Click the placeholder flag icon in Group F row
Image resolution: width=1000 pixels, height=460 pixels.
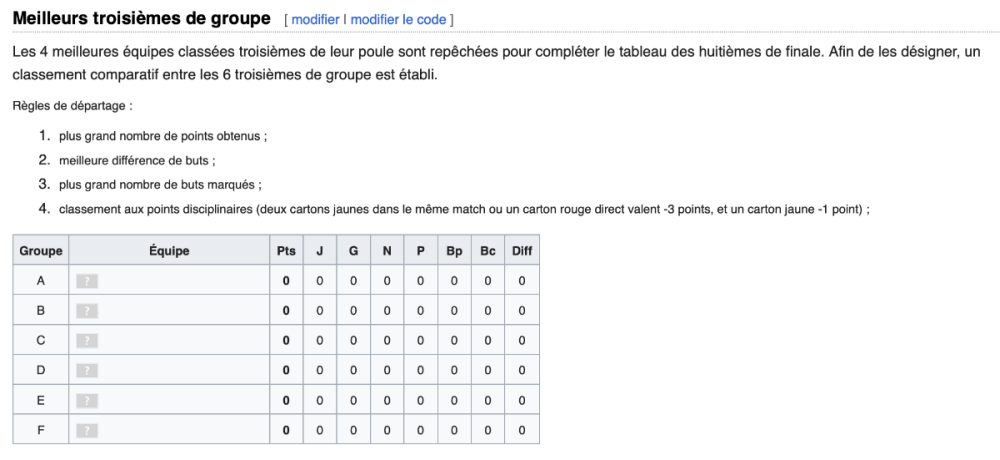tap(87, 430)
